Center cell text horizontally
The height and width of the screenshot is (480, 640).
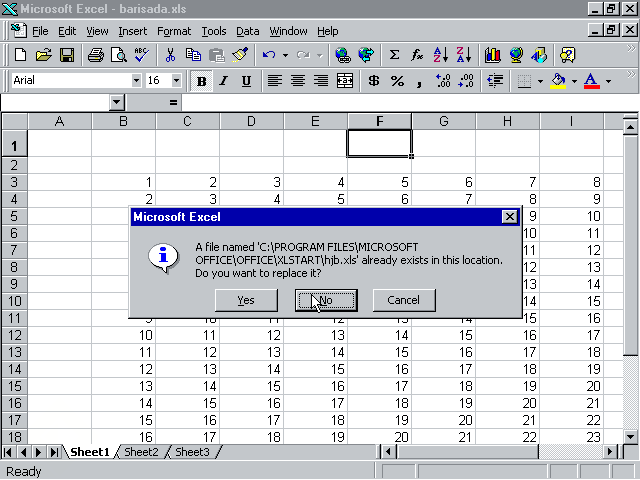[x=298, y=80]
